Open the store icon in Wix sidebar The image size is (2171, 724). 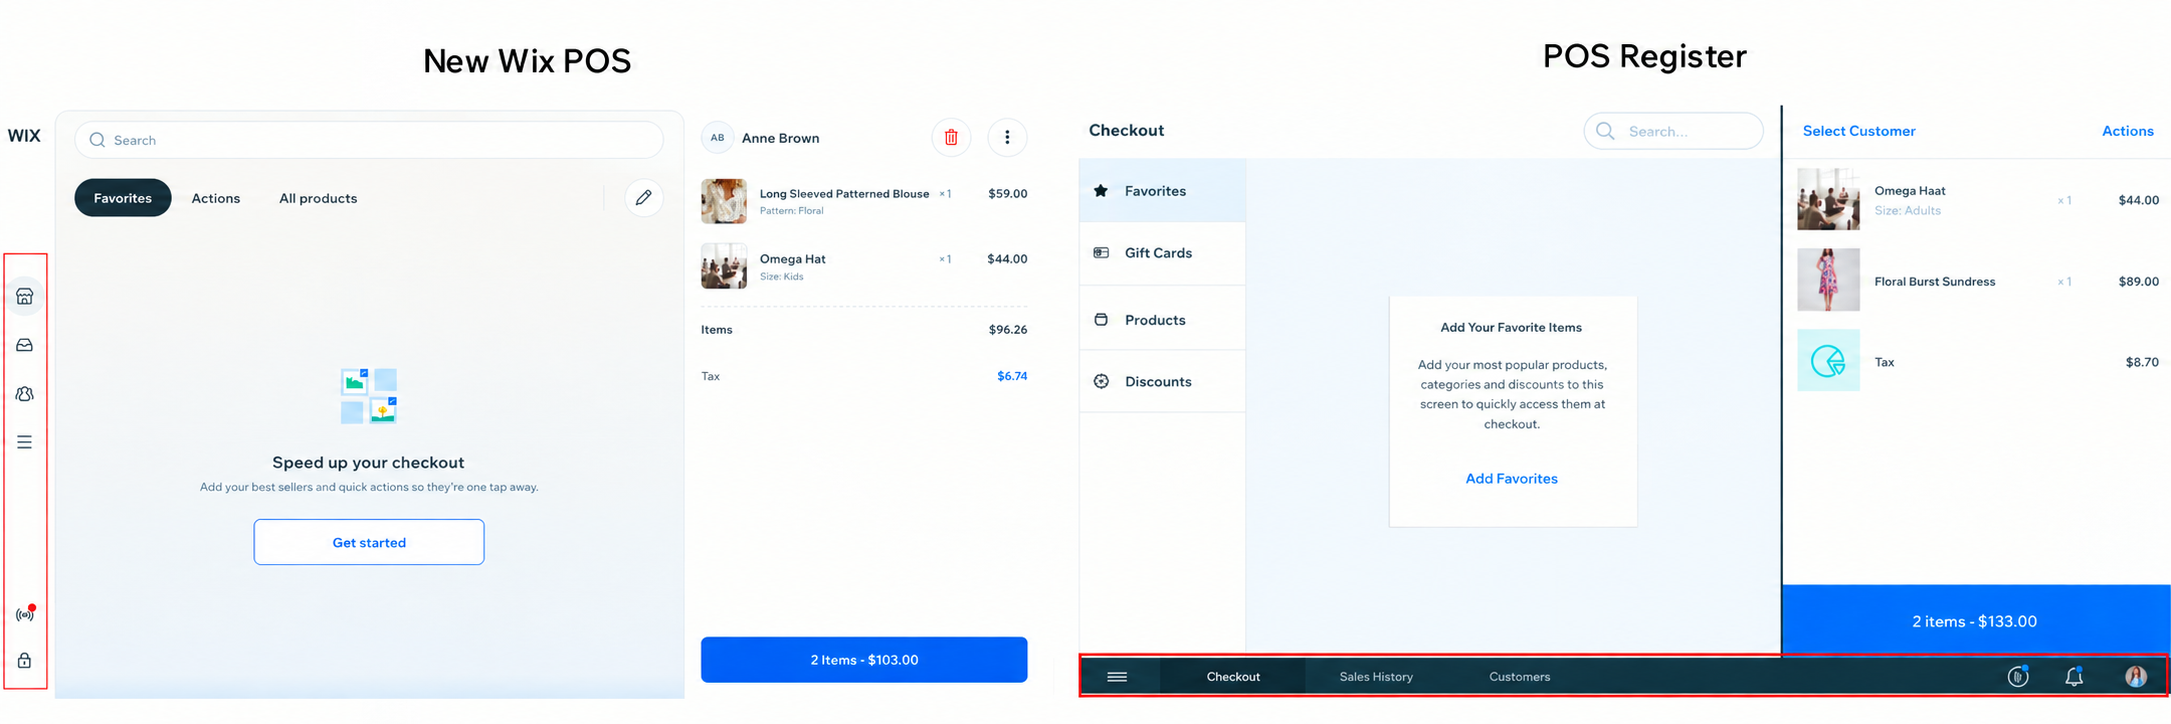tap(25, 296)
